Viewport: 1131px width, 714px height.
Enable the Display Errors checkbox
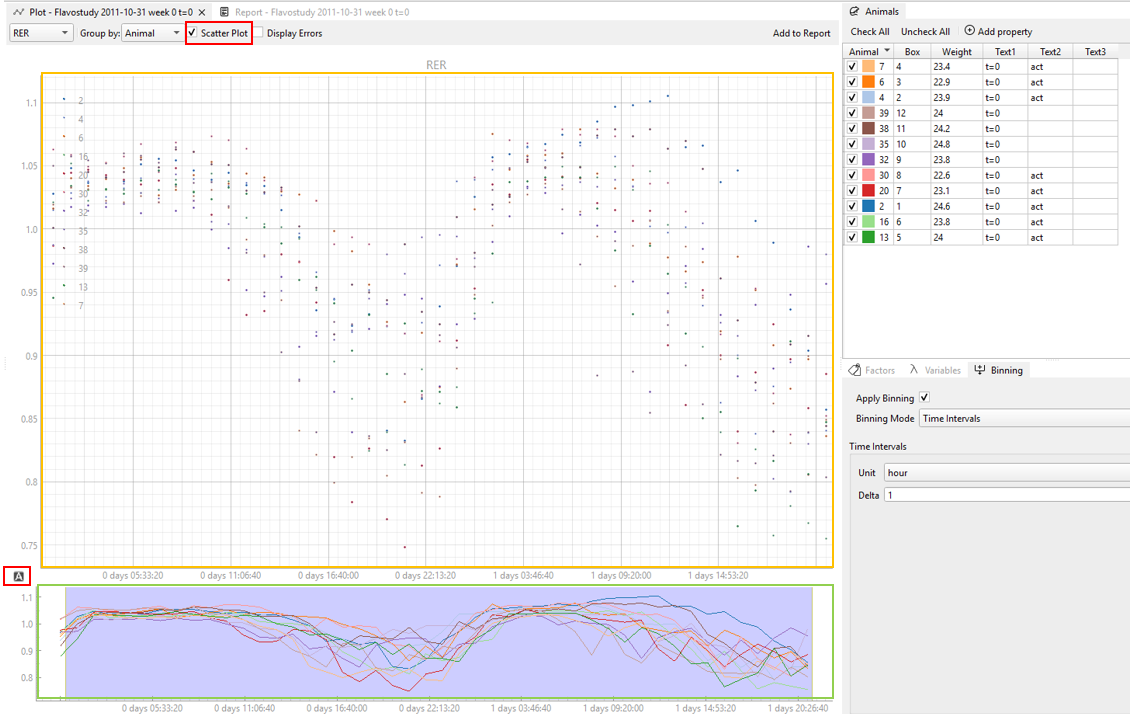click(256, 33)
